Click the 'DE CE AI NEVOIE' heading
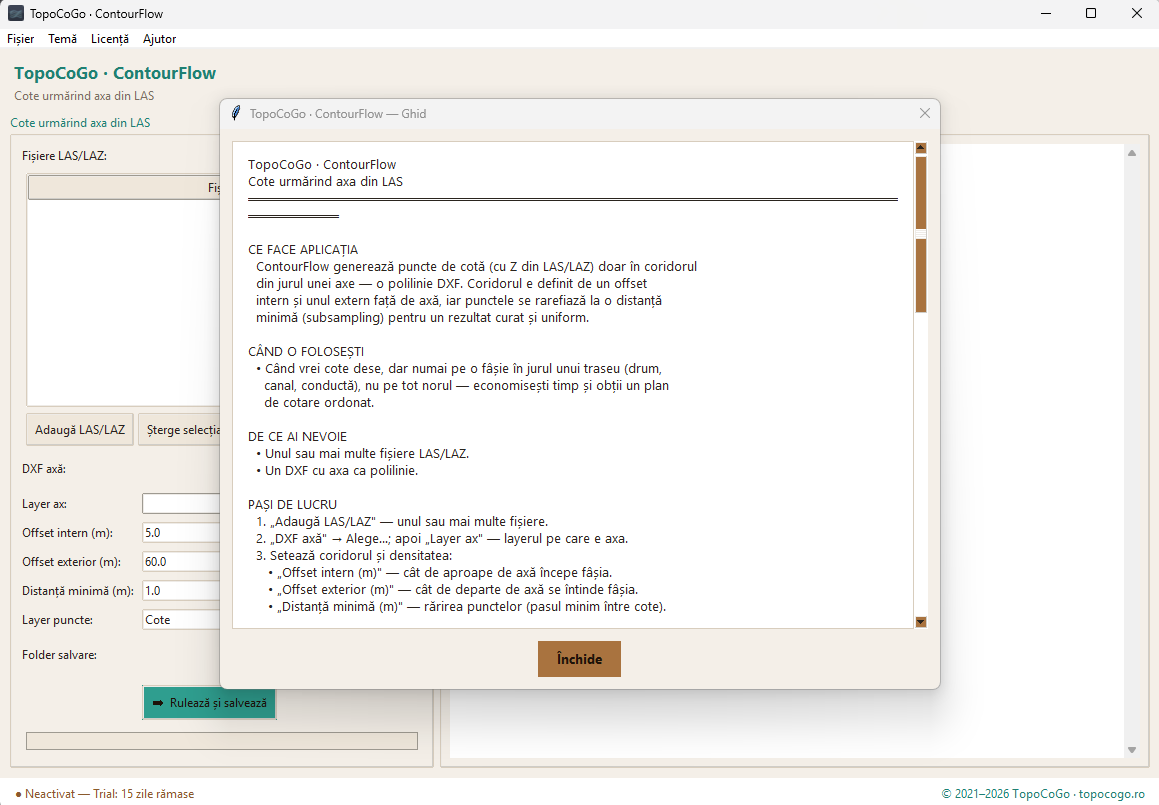 point(297,437)
